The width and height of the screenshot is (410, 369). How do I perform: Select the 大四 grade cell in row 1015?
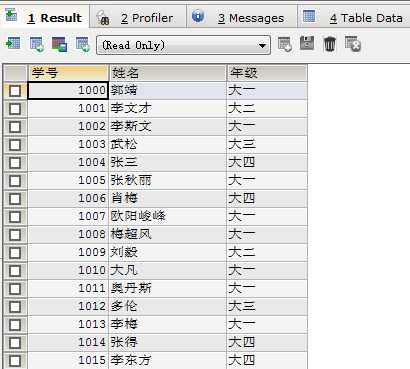(x=267, y=360)
